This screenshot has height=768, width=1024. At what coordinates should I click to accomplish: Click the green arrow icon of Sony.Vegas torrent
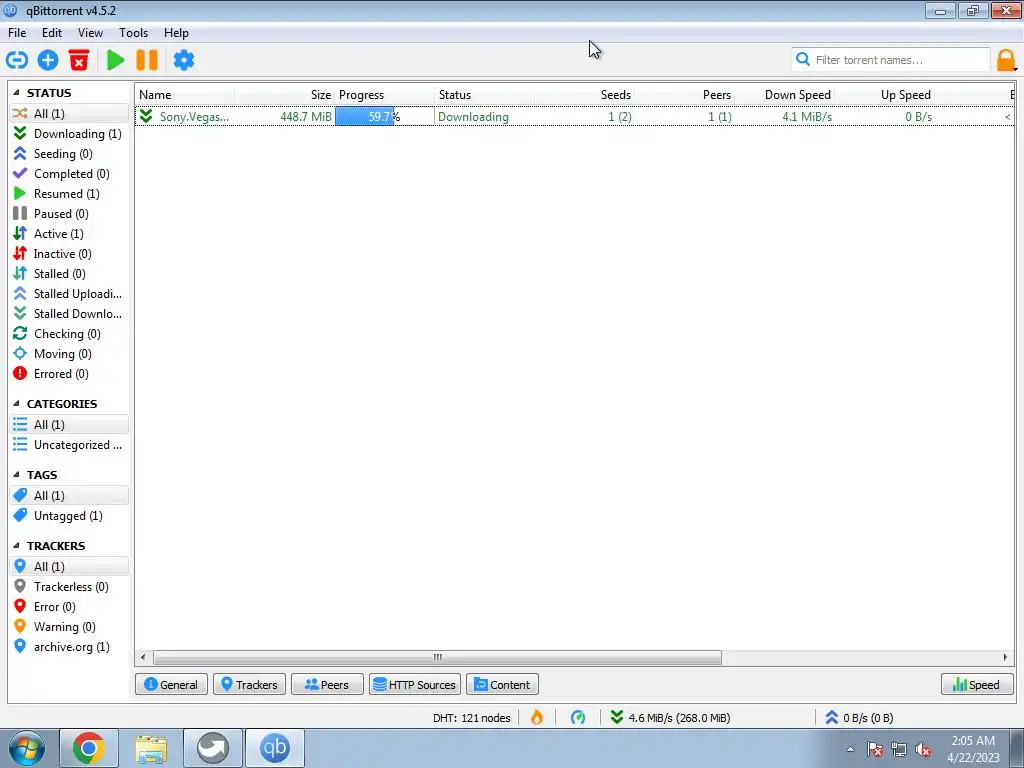(146, 116)
